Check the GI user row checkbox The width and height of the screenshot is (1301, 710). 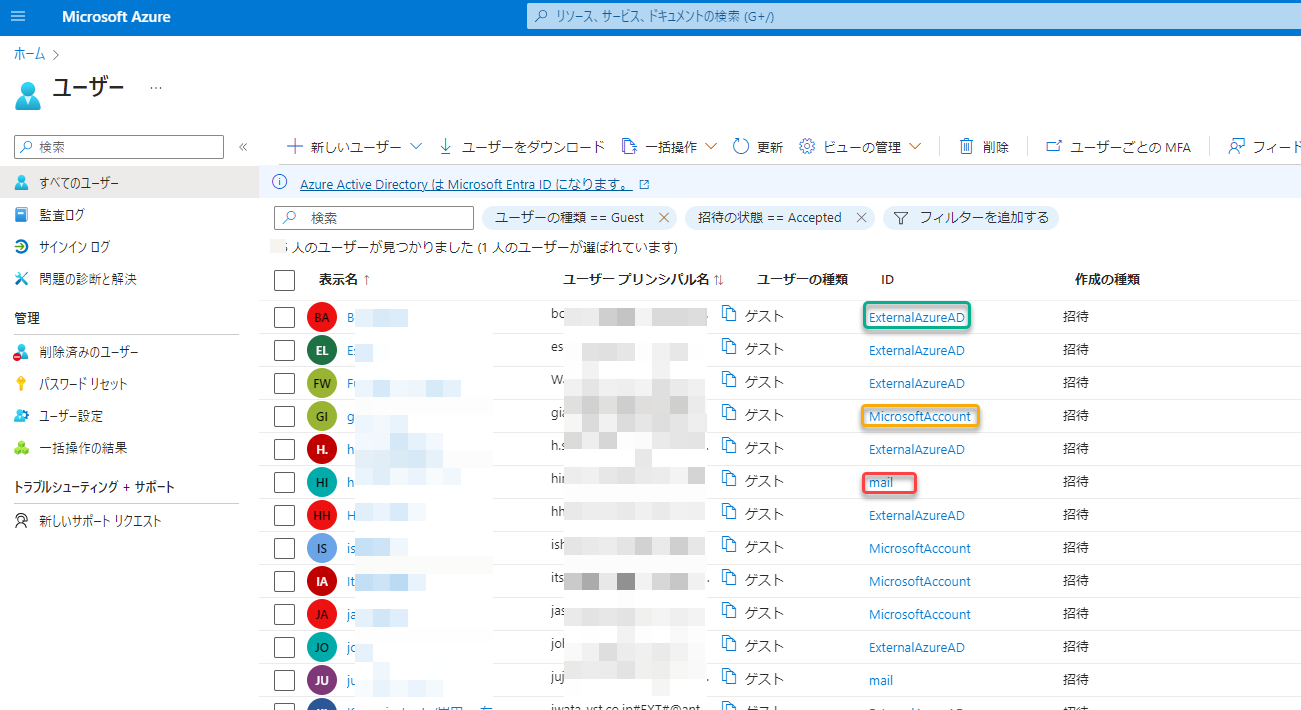click(285, 416)
